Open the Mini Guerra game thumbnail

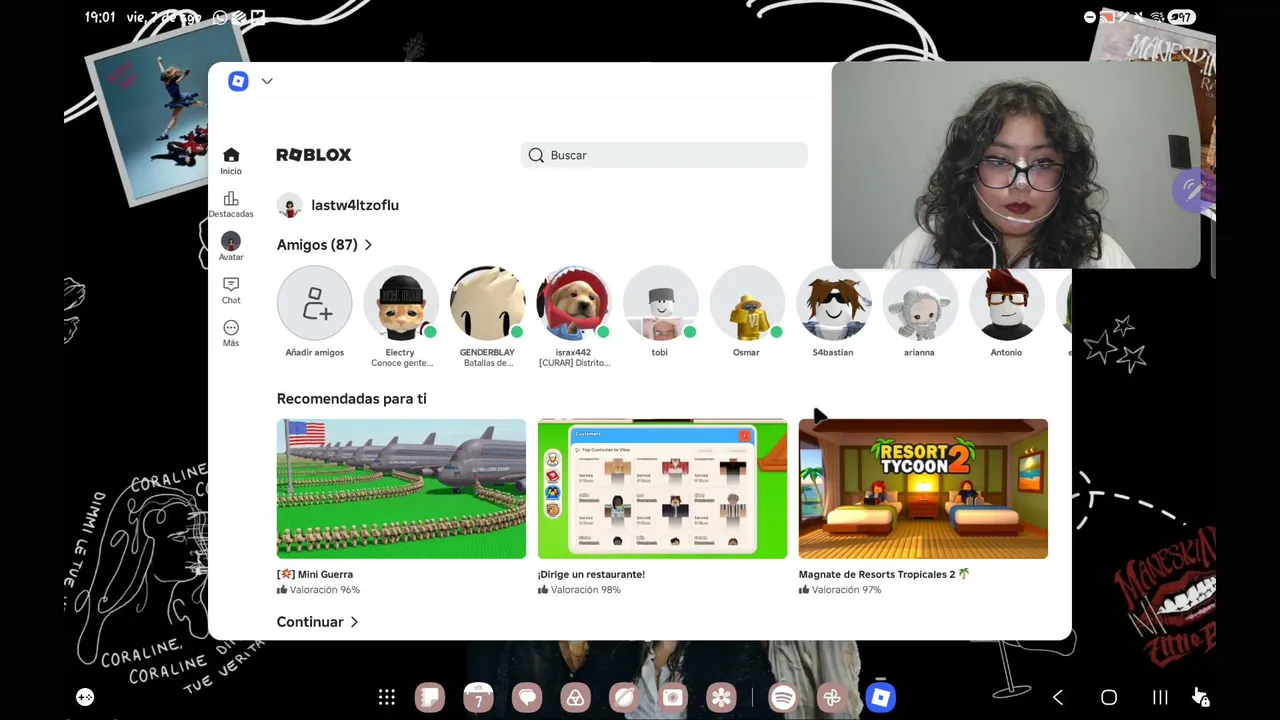(x=401, y=489)
